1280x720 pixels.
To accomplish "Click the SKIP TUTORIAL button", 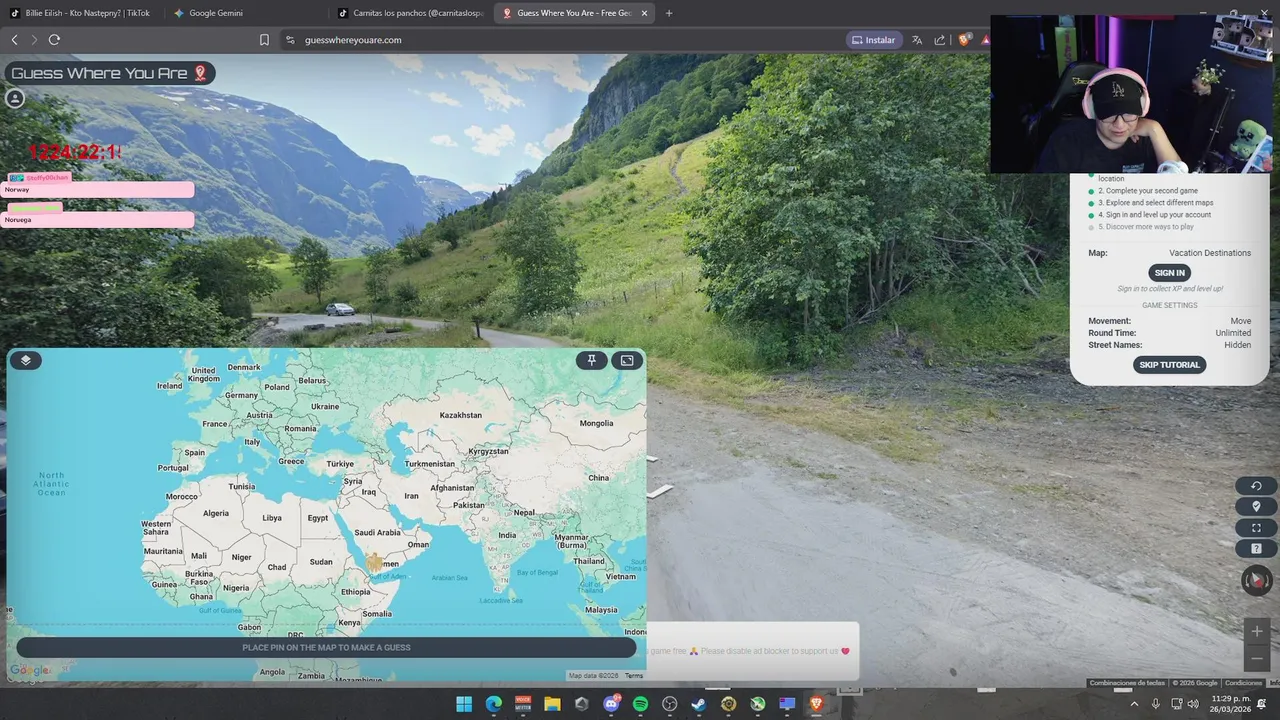I will tap(1169, 365).
